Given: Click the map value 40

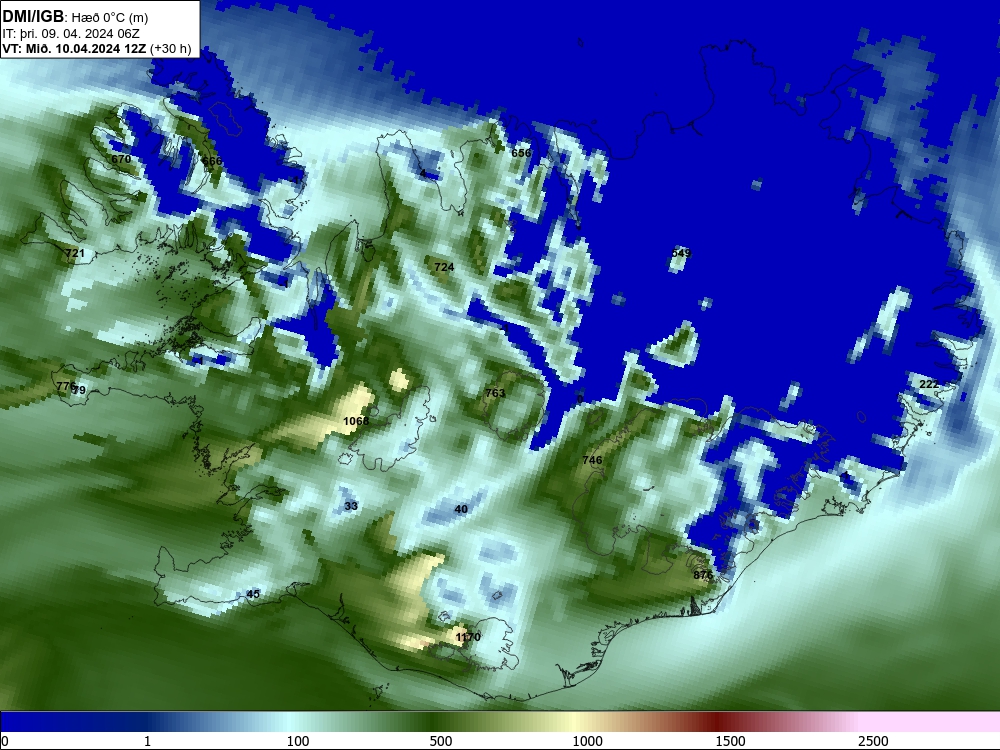Looking at the screenshot, I should point(461,509).
